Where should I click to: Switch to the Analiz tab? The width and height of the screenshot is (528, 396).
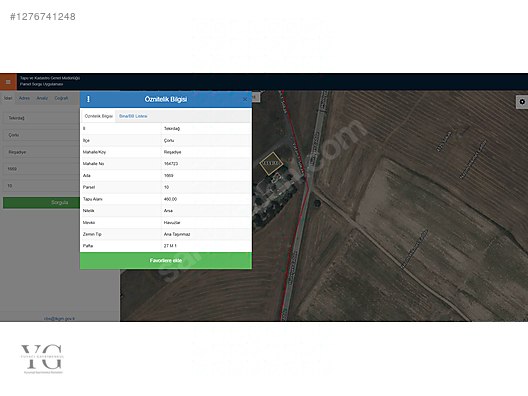(42, 98)
